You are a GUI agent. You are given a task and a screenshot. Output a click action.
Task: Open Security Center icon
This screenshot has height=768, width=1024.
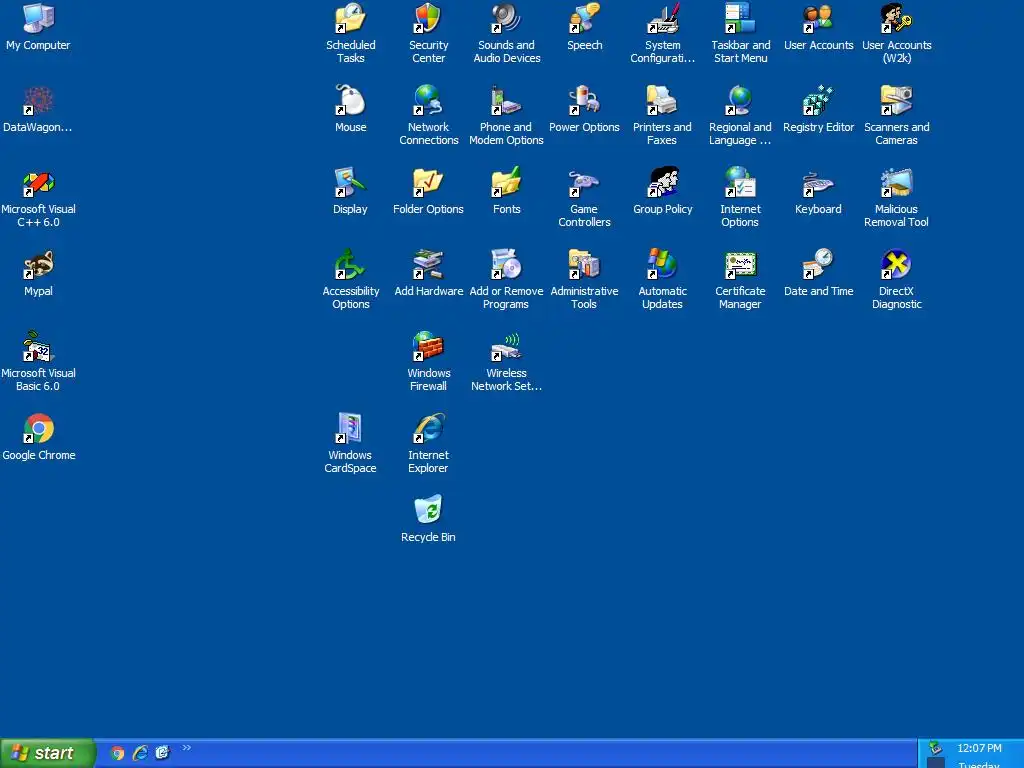[x=428, y=33]
